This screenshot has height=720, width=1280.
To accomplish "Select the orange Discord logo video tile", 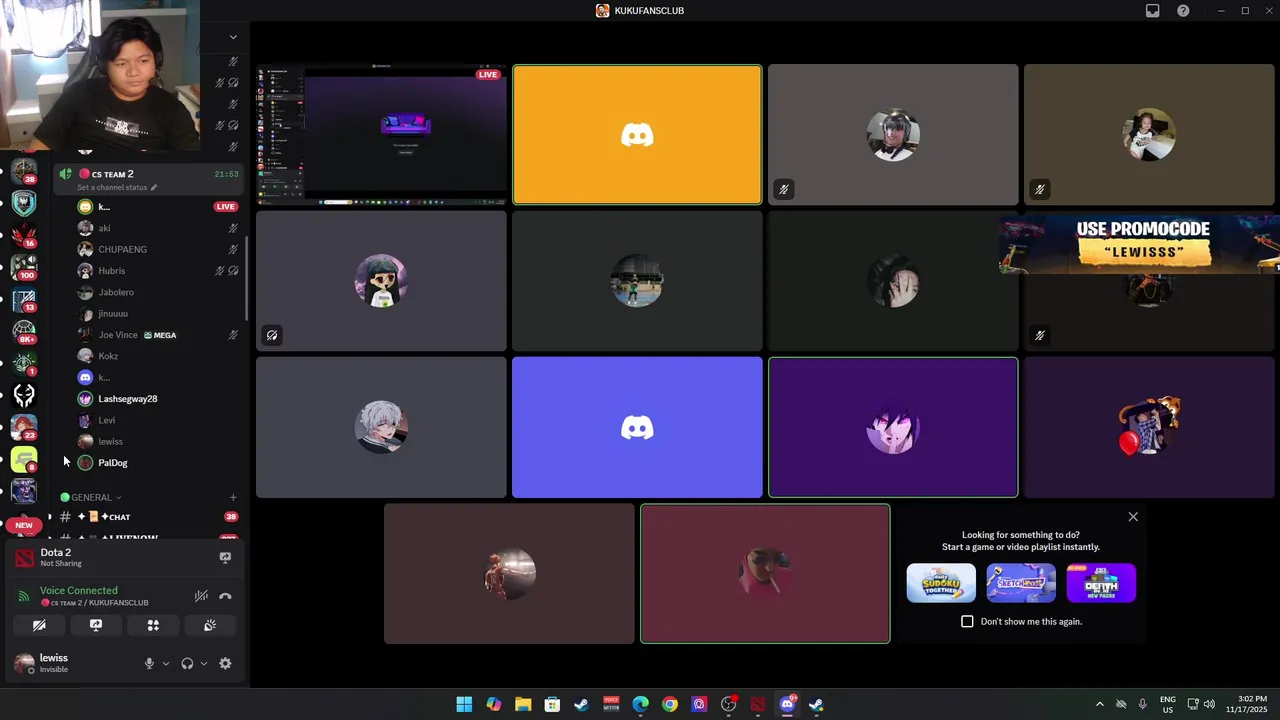I will click(x=637, y=135).
